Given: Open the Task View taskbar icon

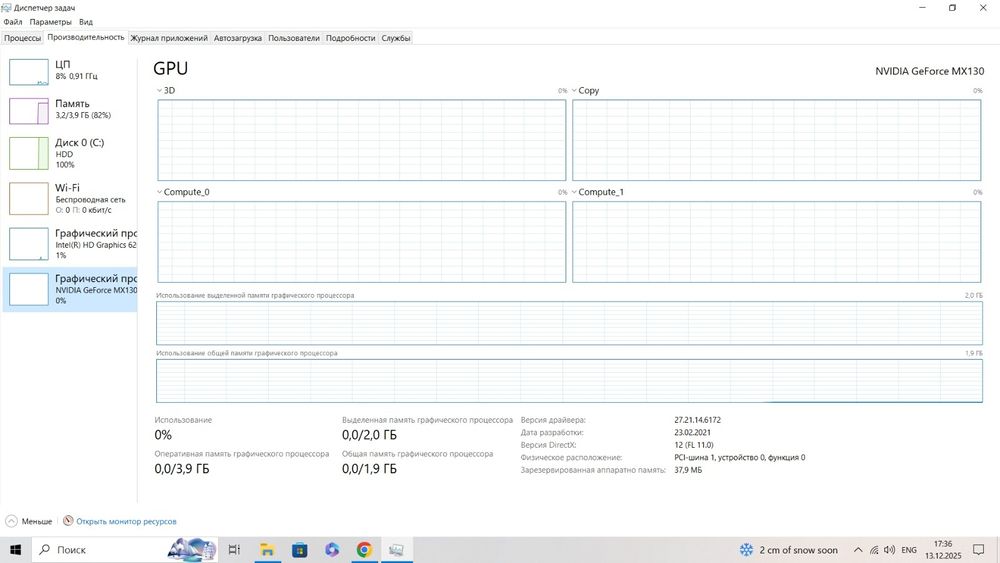Looking at the screenshot, I should coord(234,550).
